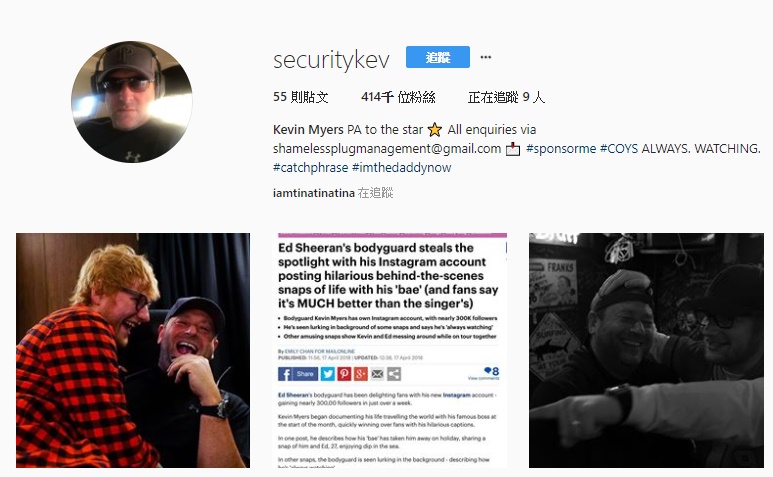
Task: Open the three-dot options menu
Action: click(486, 57)
